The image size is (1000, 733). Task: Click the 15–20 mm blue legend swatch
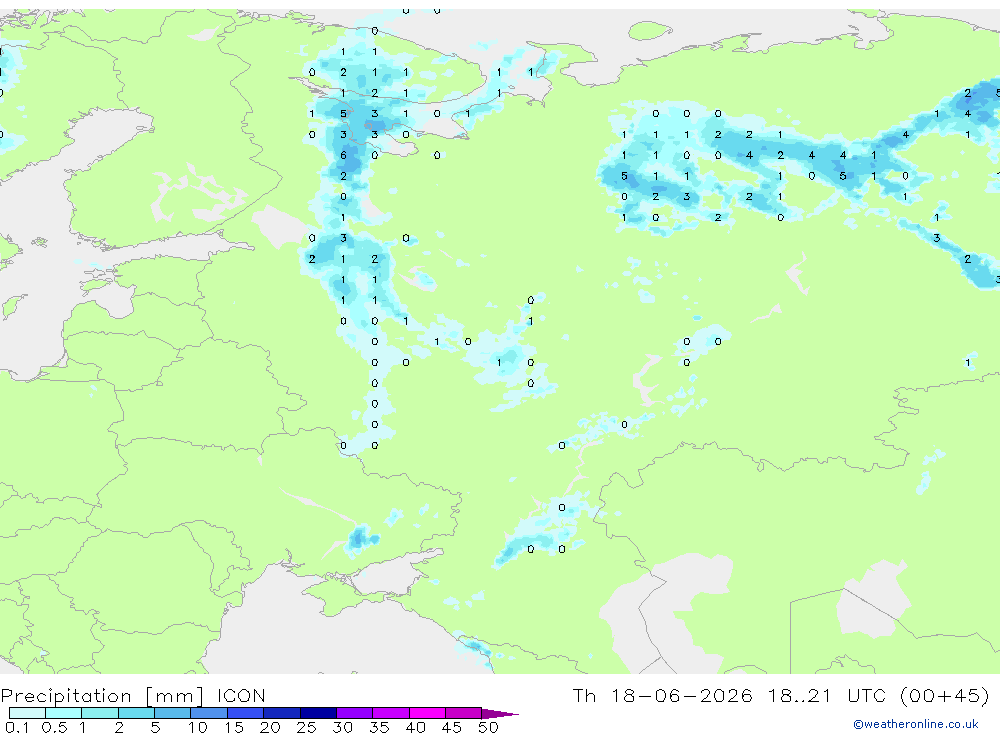point(246,713)
